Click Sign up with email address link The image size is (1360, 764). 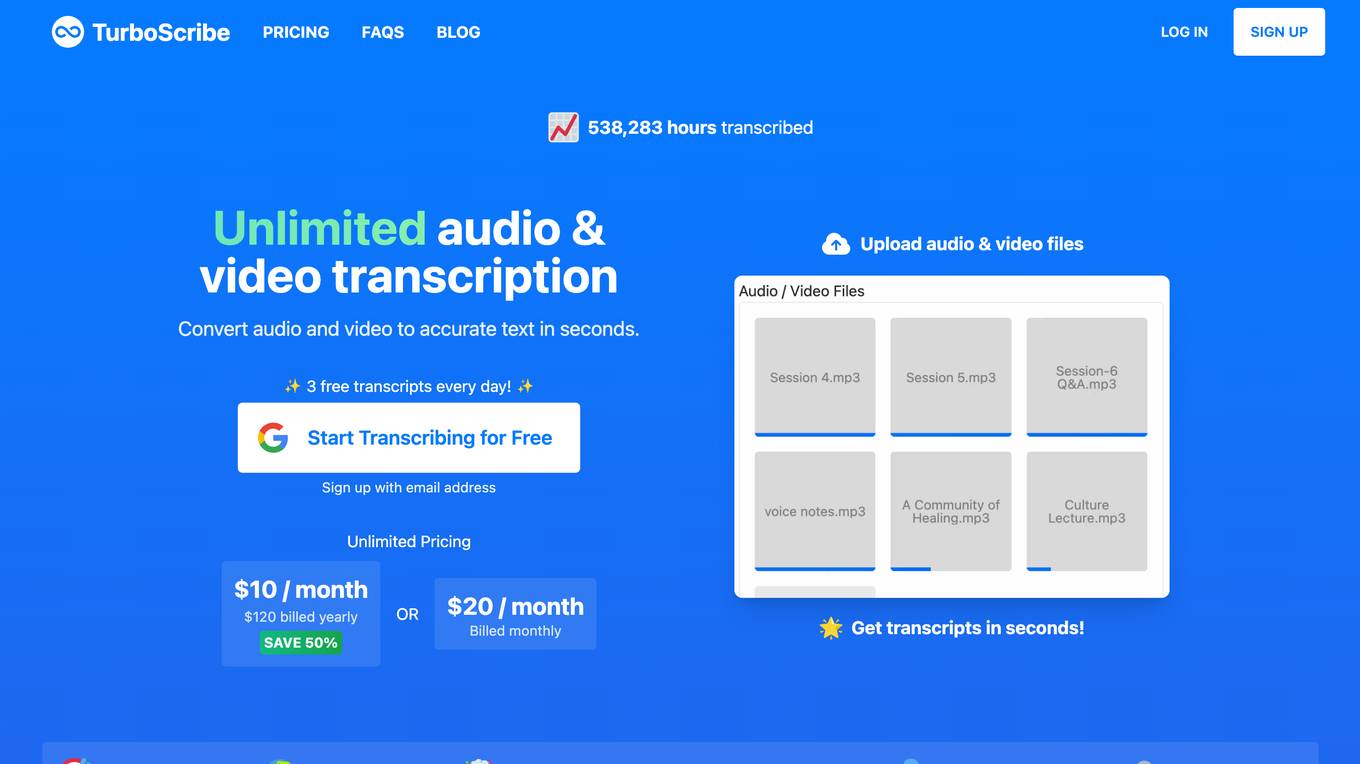[409, 488]
